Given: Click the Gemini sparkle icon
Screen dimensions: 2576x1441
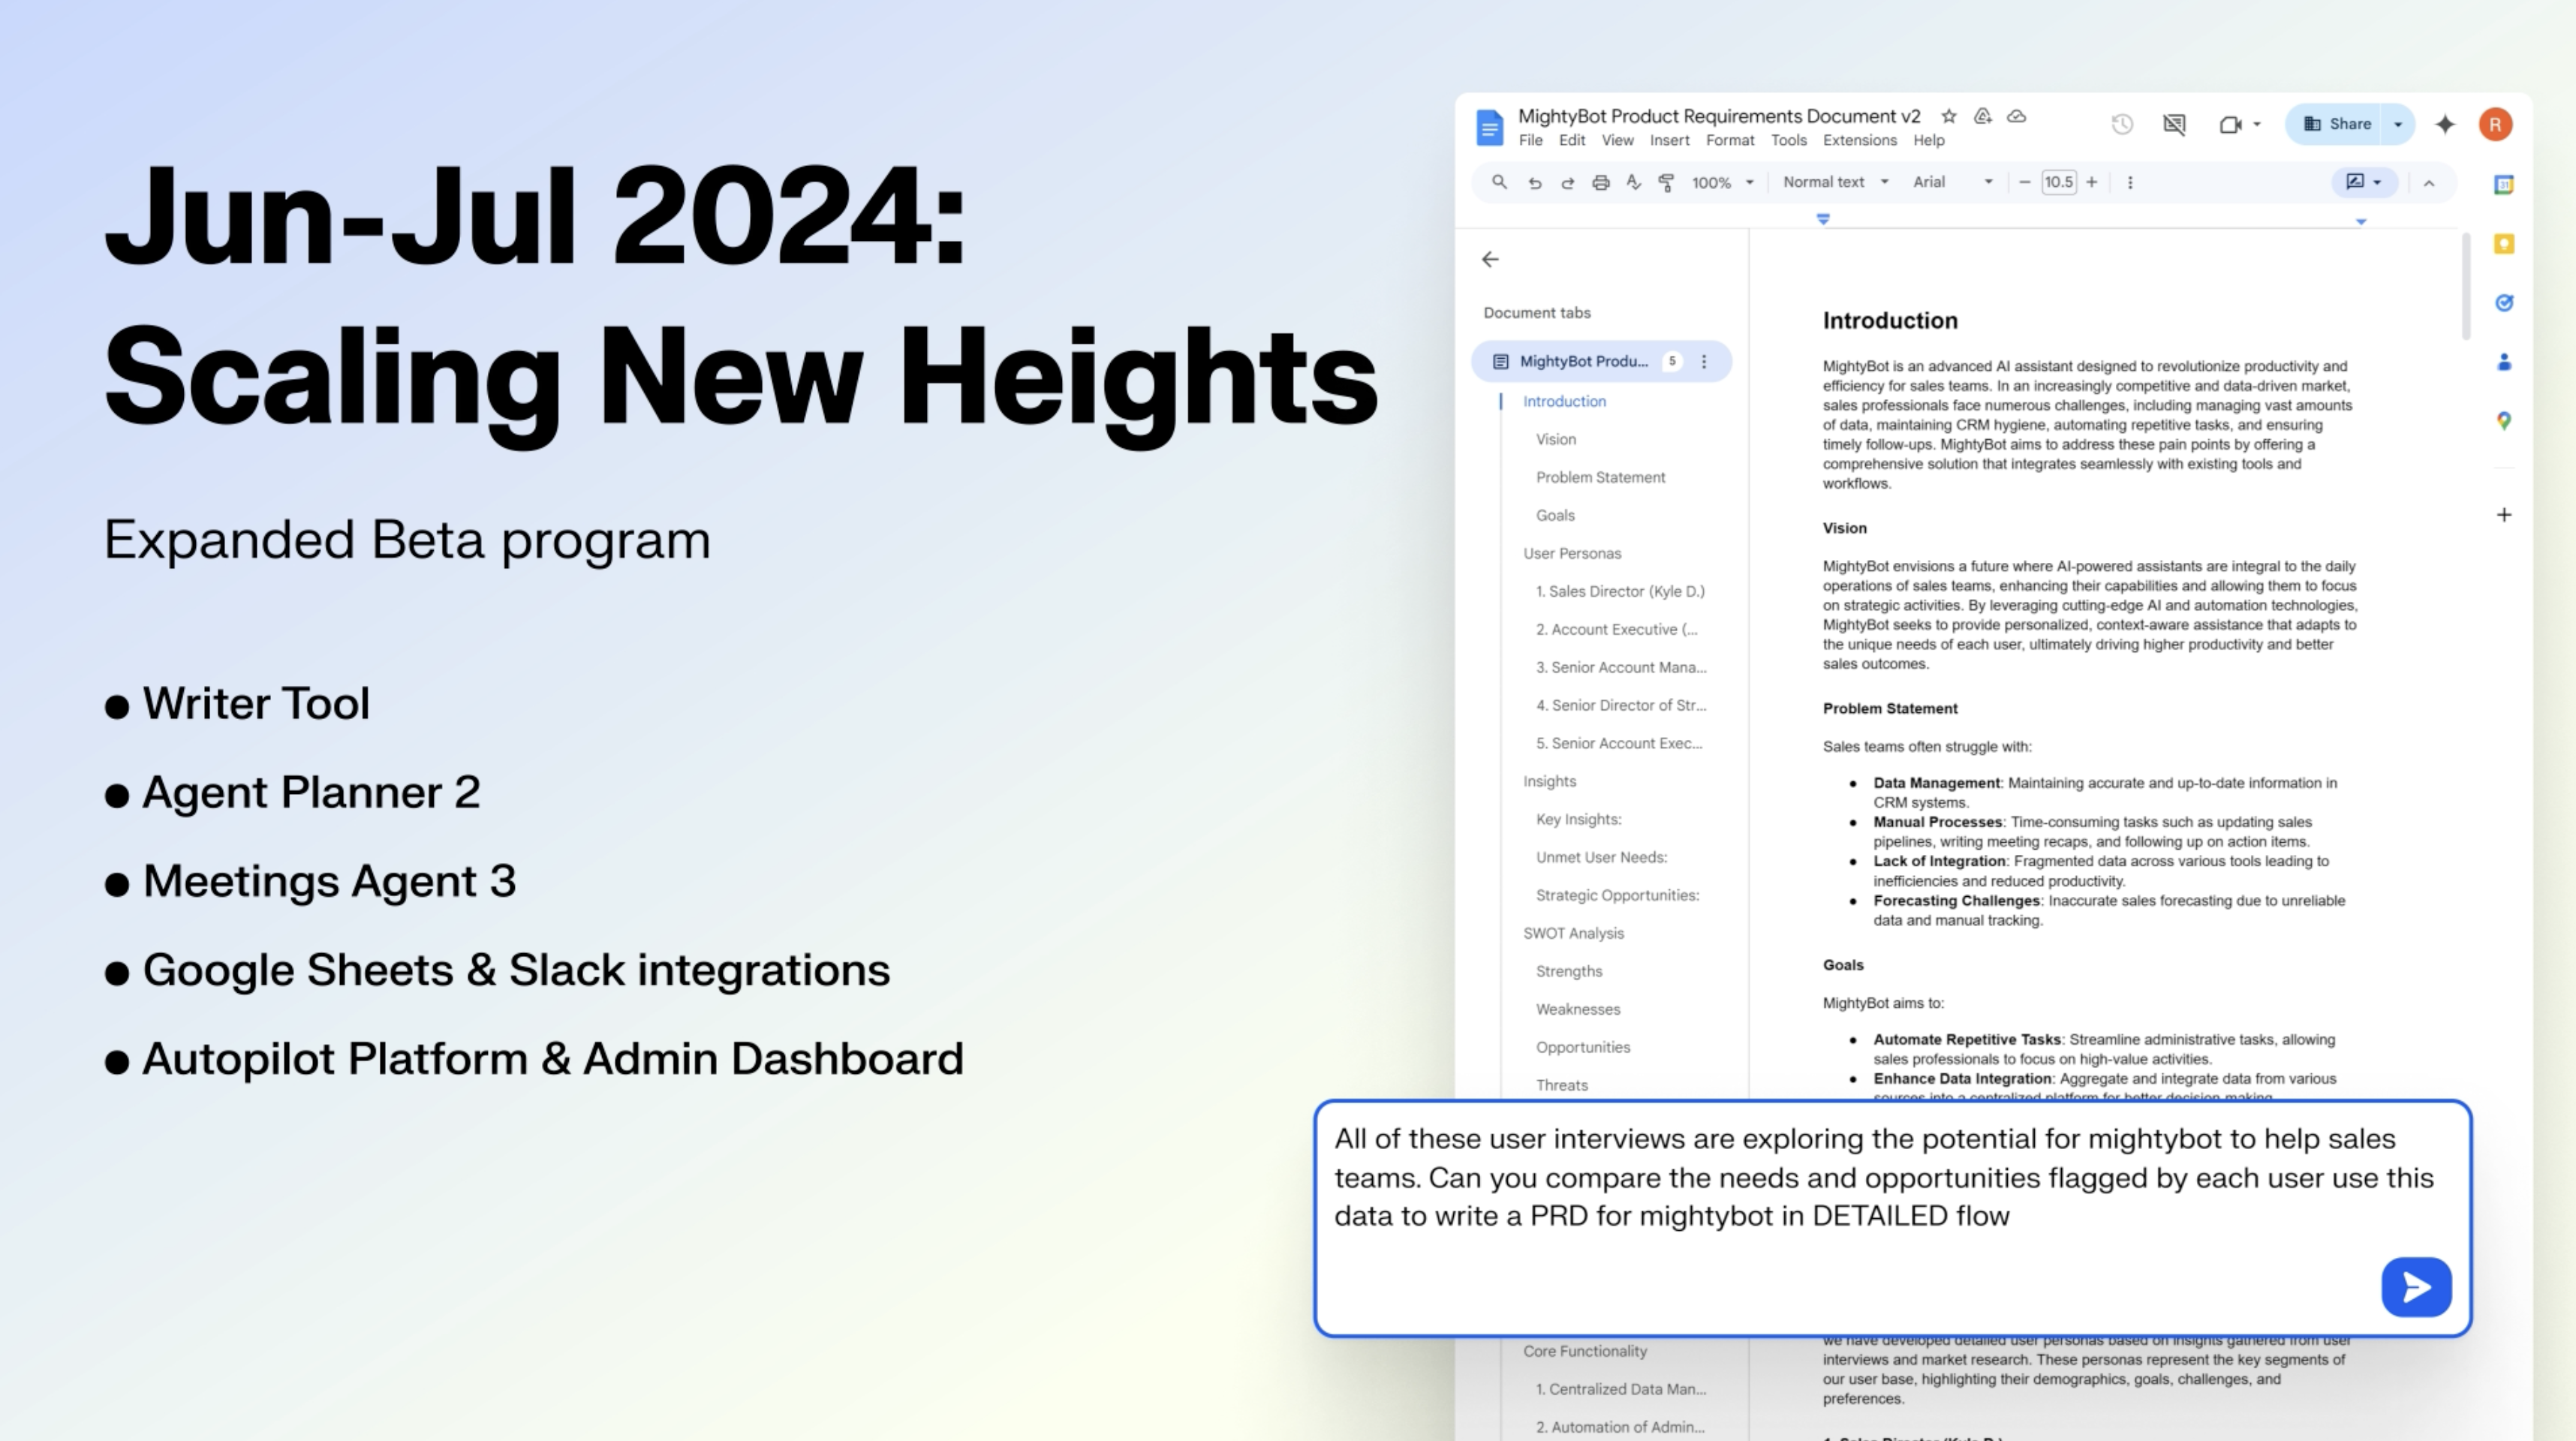Looking at the screenshot, I should pyautogui.click(x=2445, y=124).
